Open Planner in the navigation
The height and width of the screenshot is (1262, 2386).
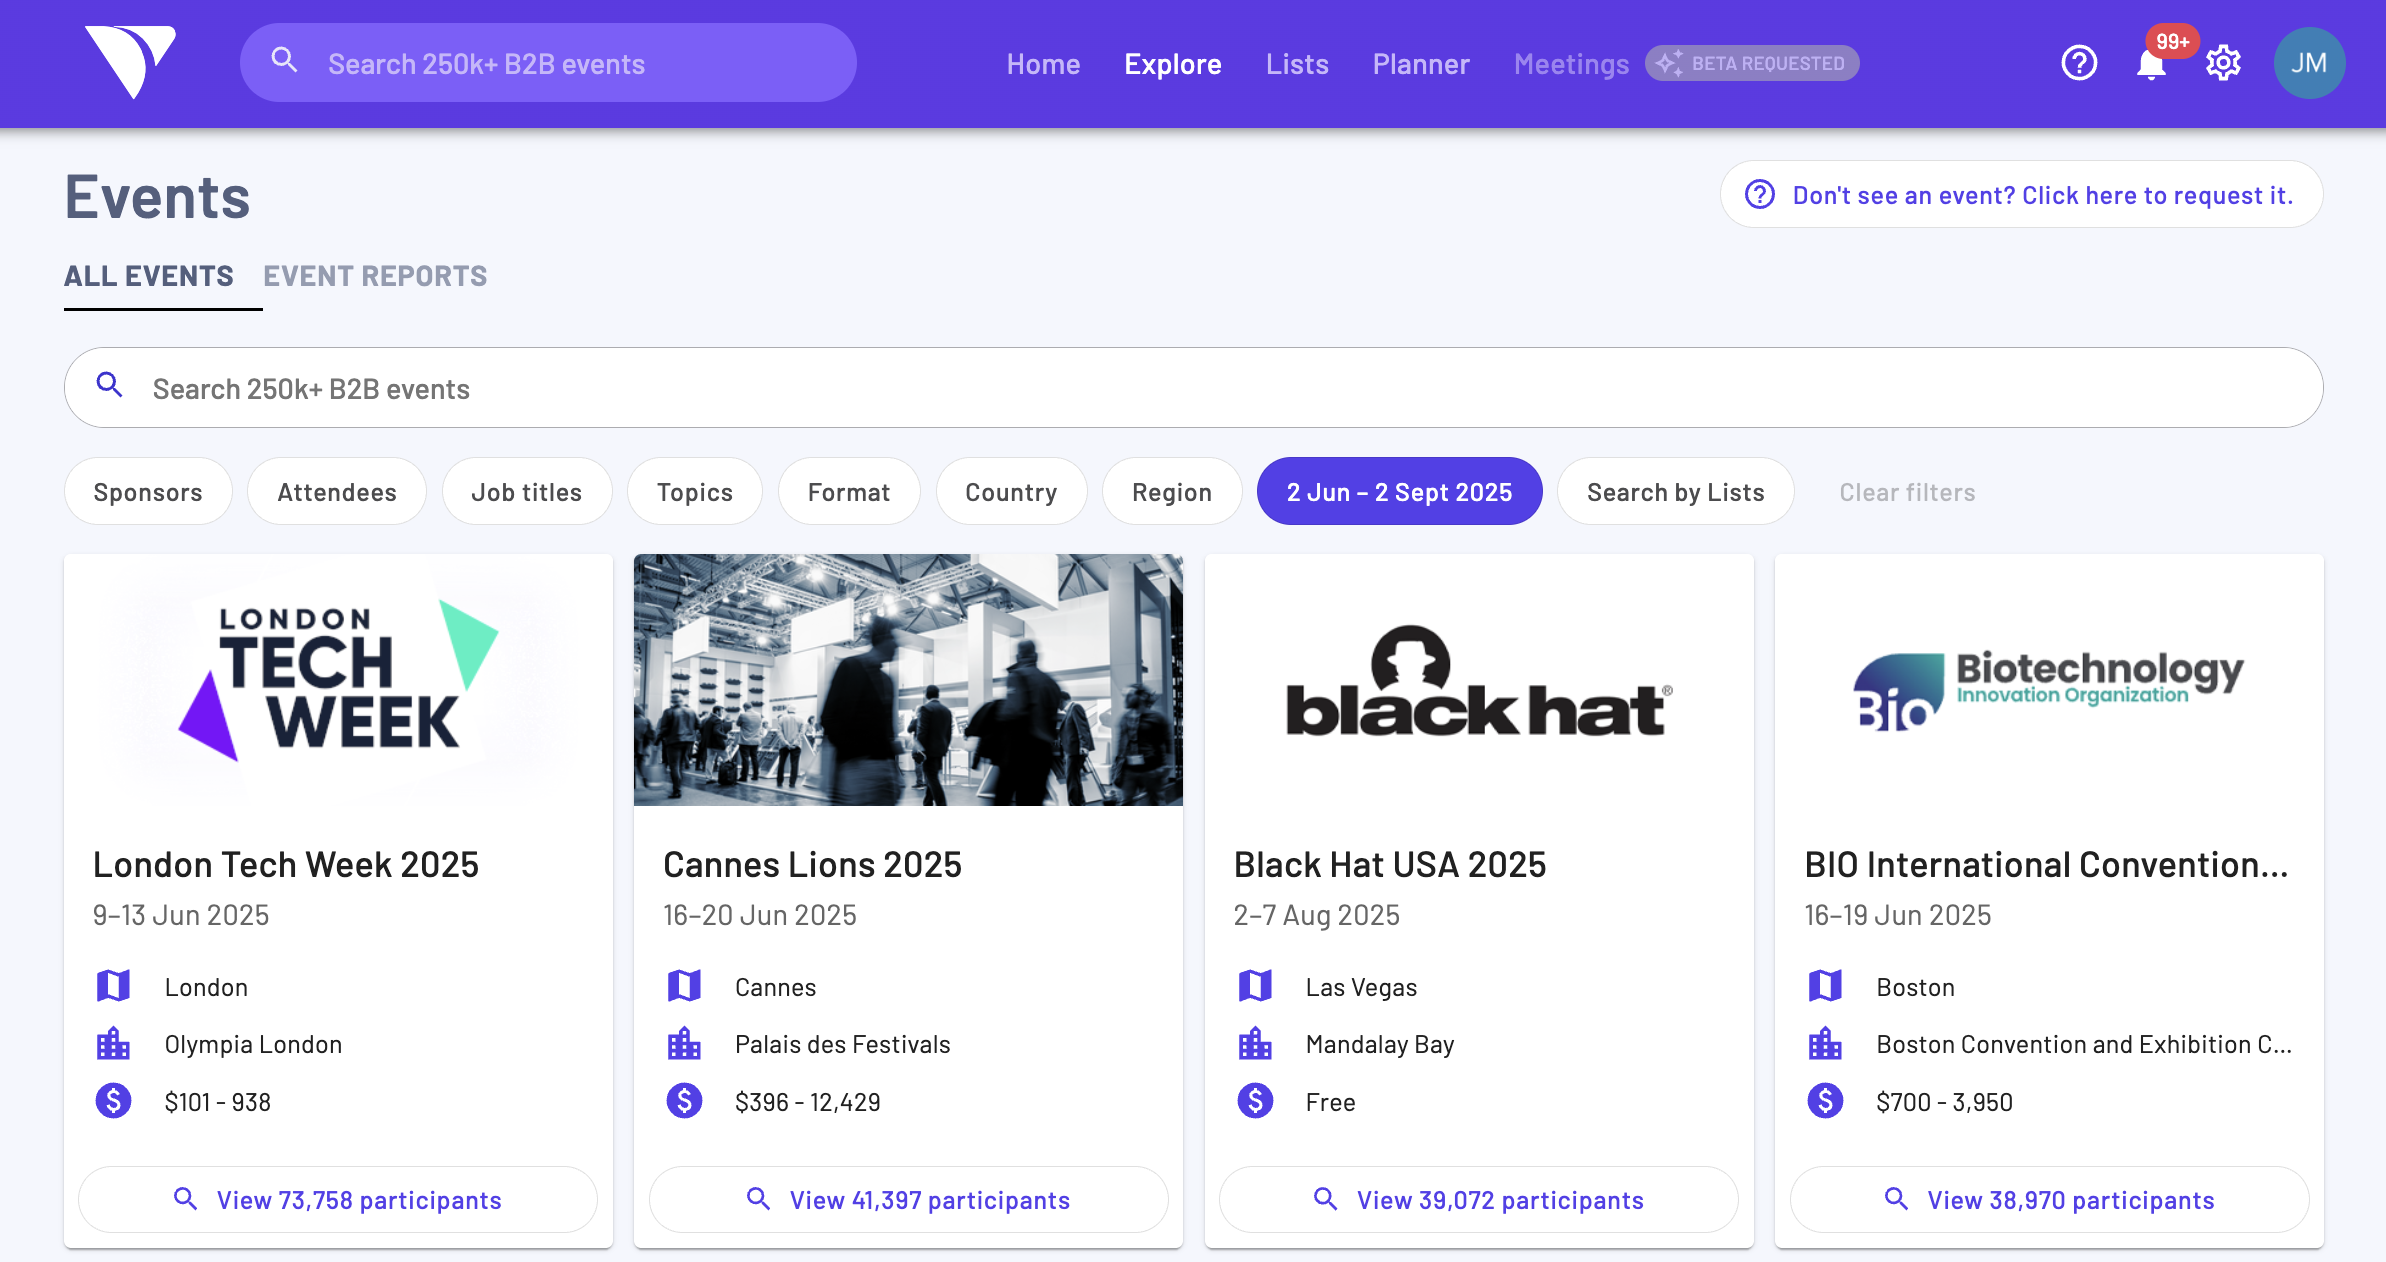(x=1421, y=64)
